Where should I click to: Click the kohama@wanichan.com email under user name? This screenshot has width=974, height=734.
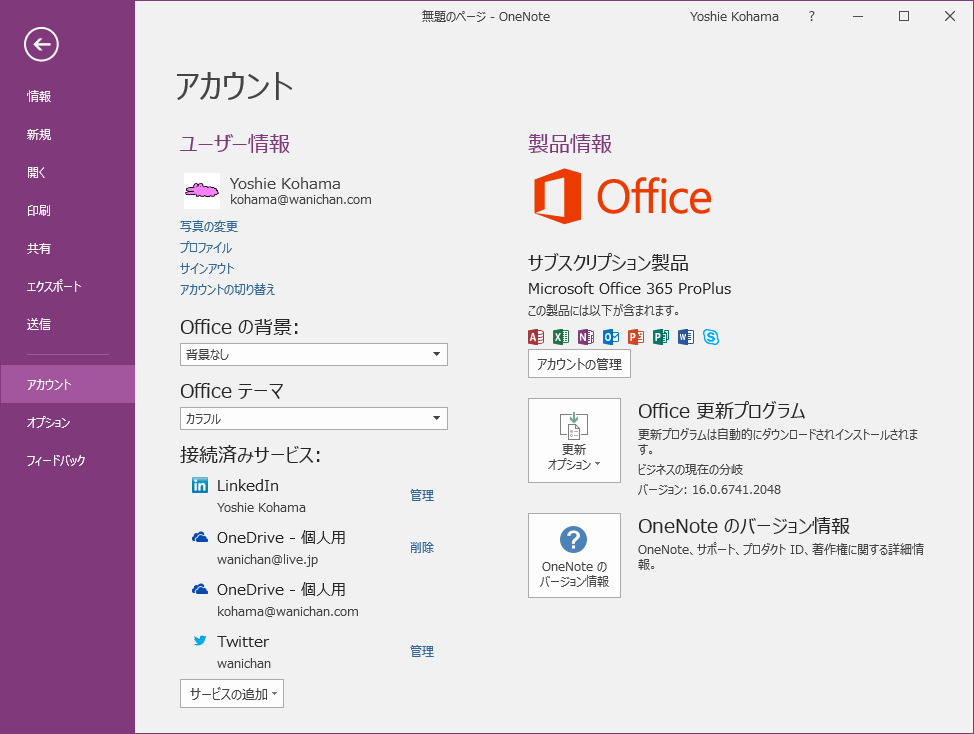(301, 199)
